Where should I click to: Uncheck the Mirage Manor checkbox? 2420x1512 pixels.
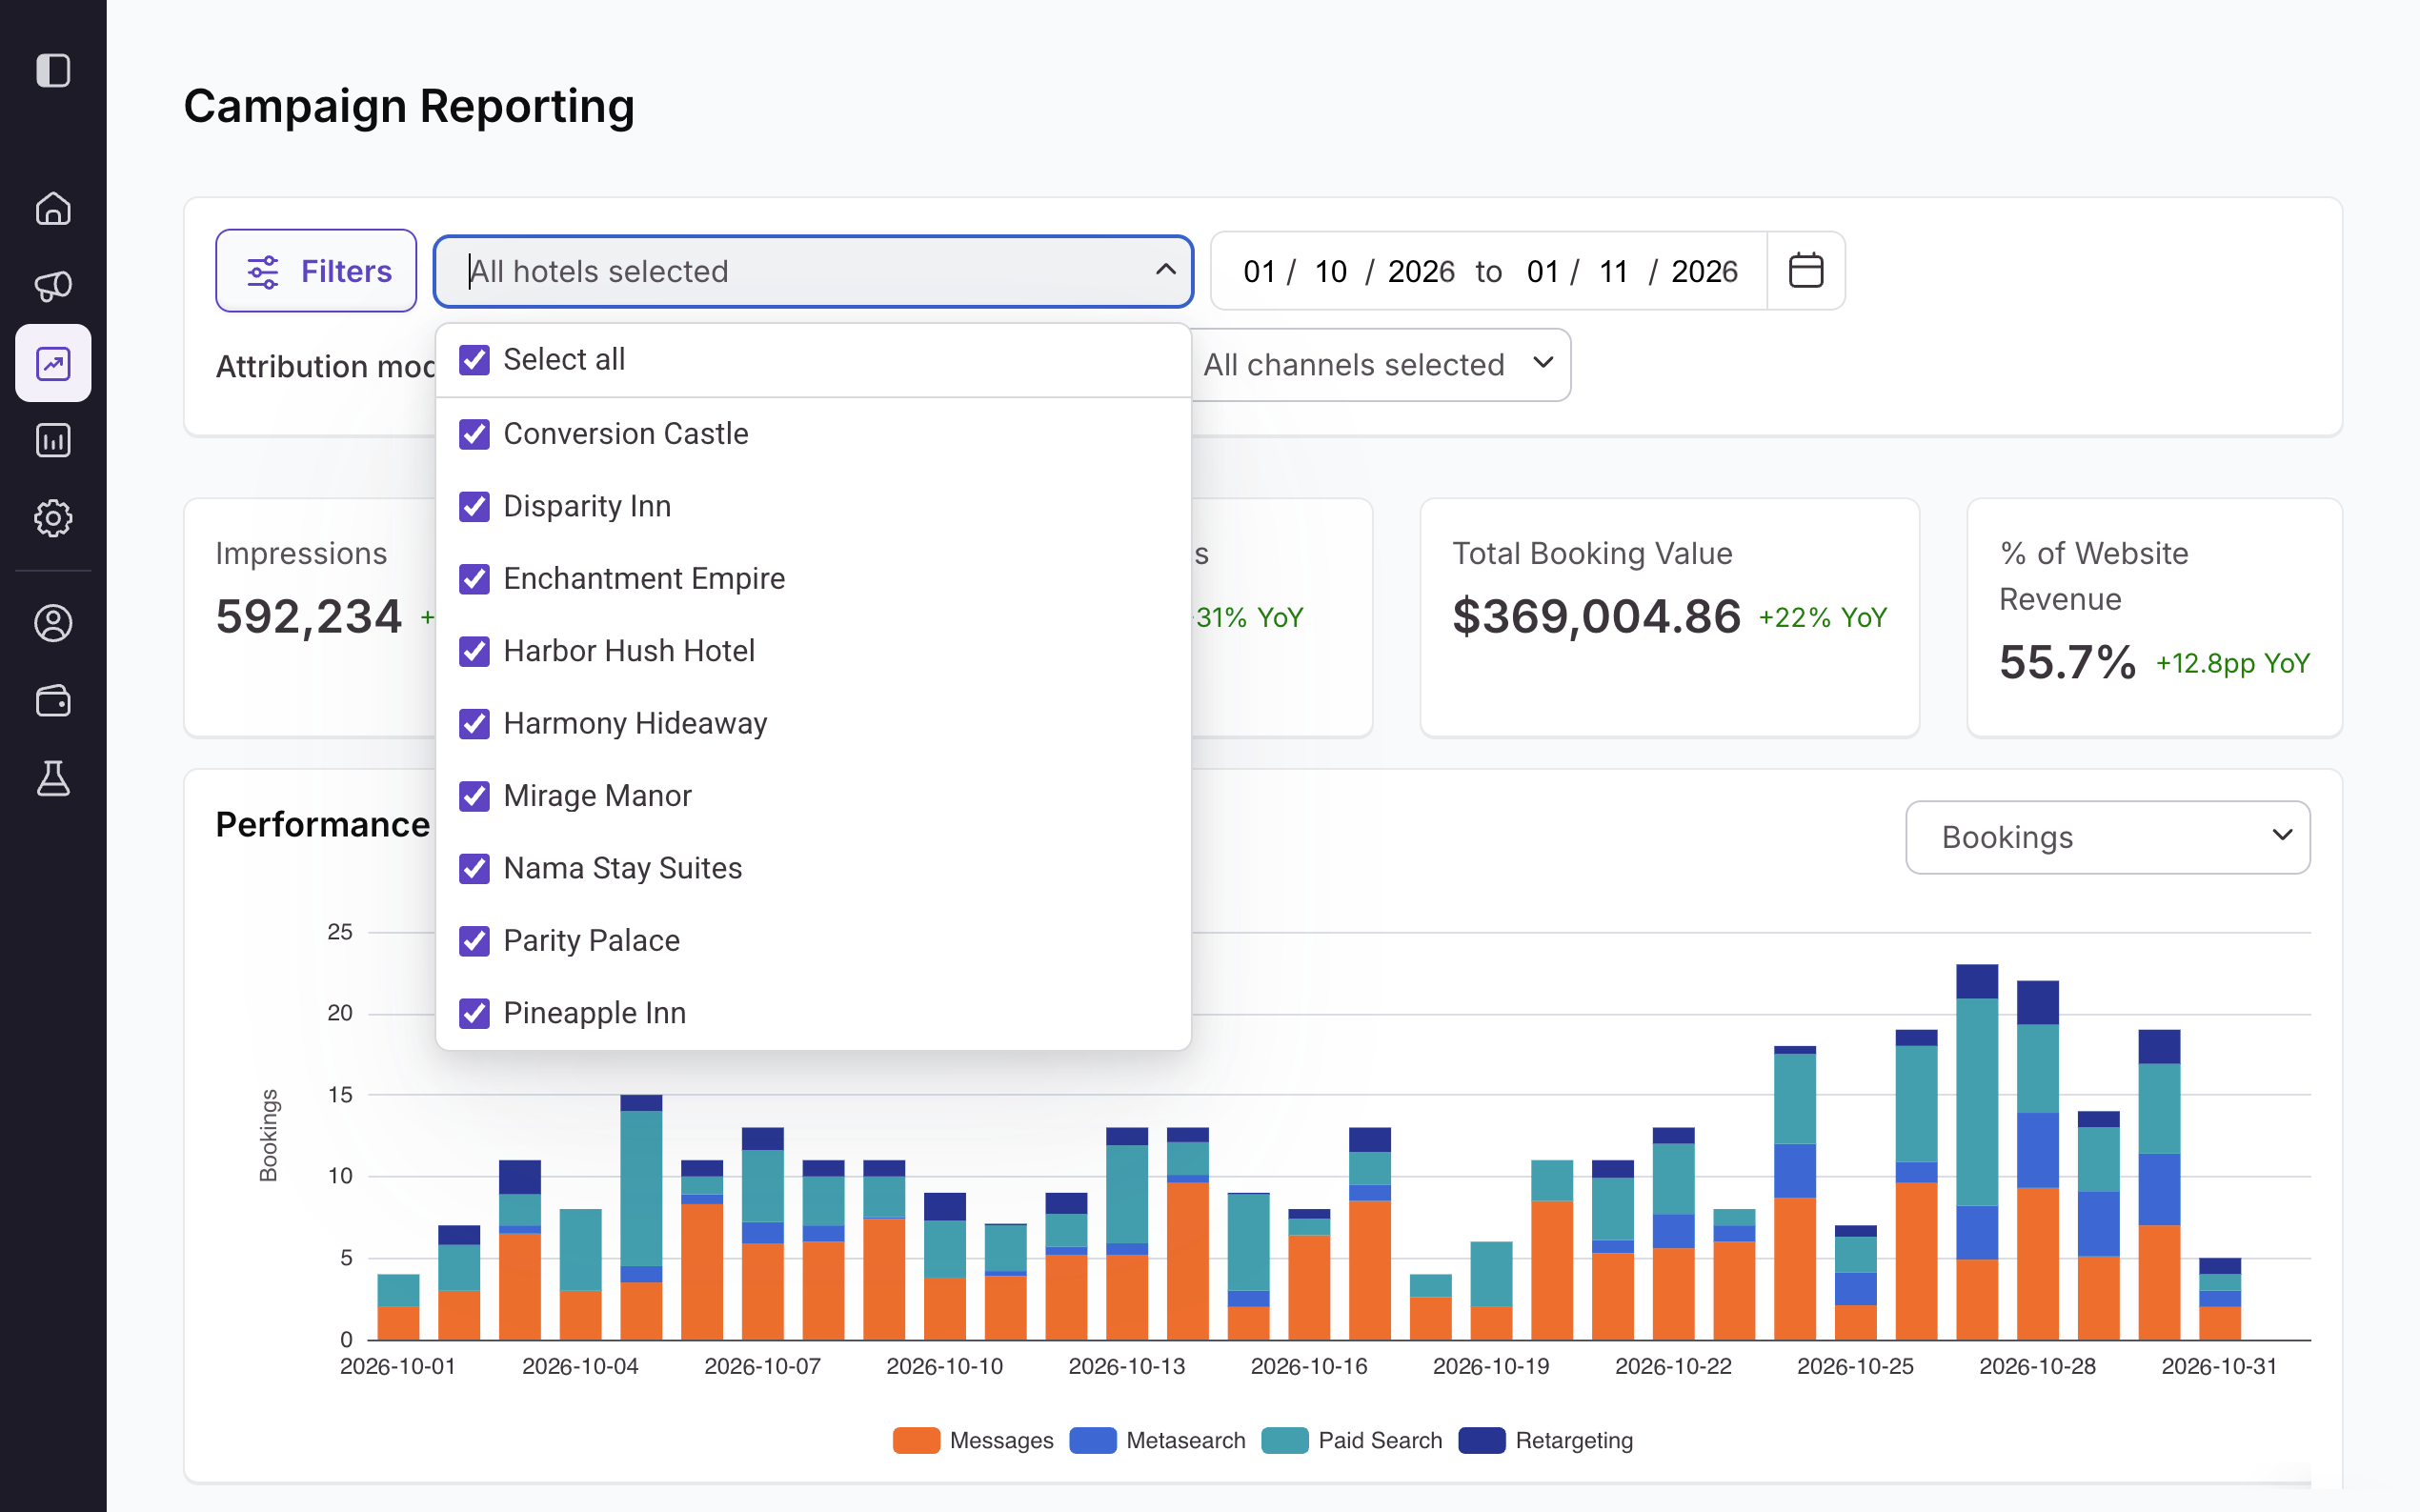(x=474, y=796)
